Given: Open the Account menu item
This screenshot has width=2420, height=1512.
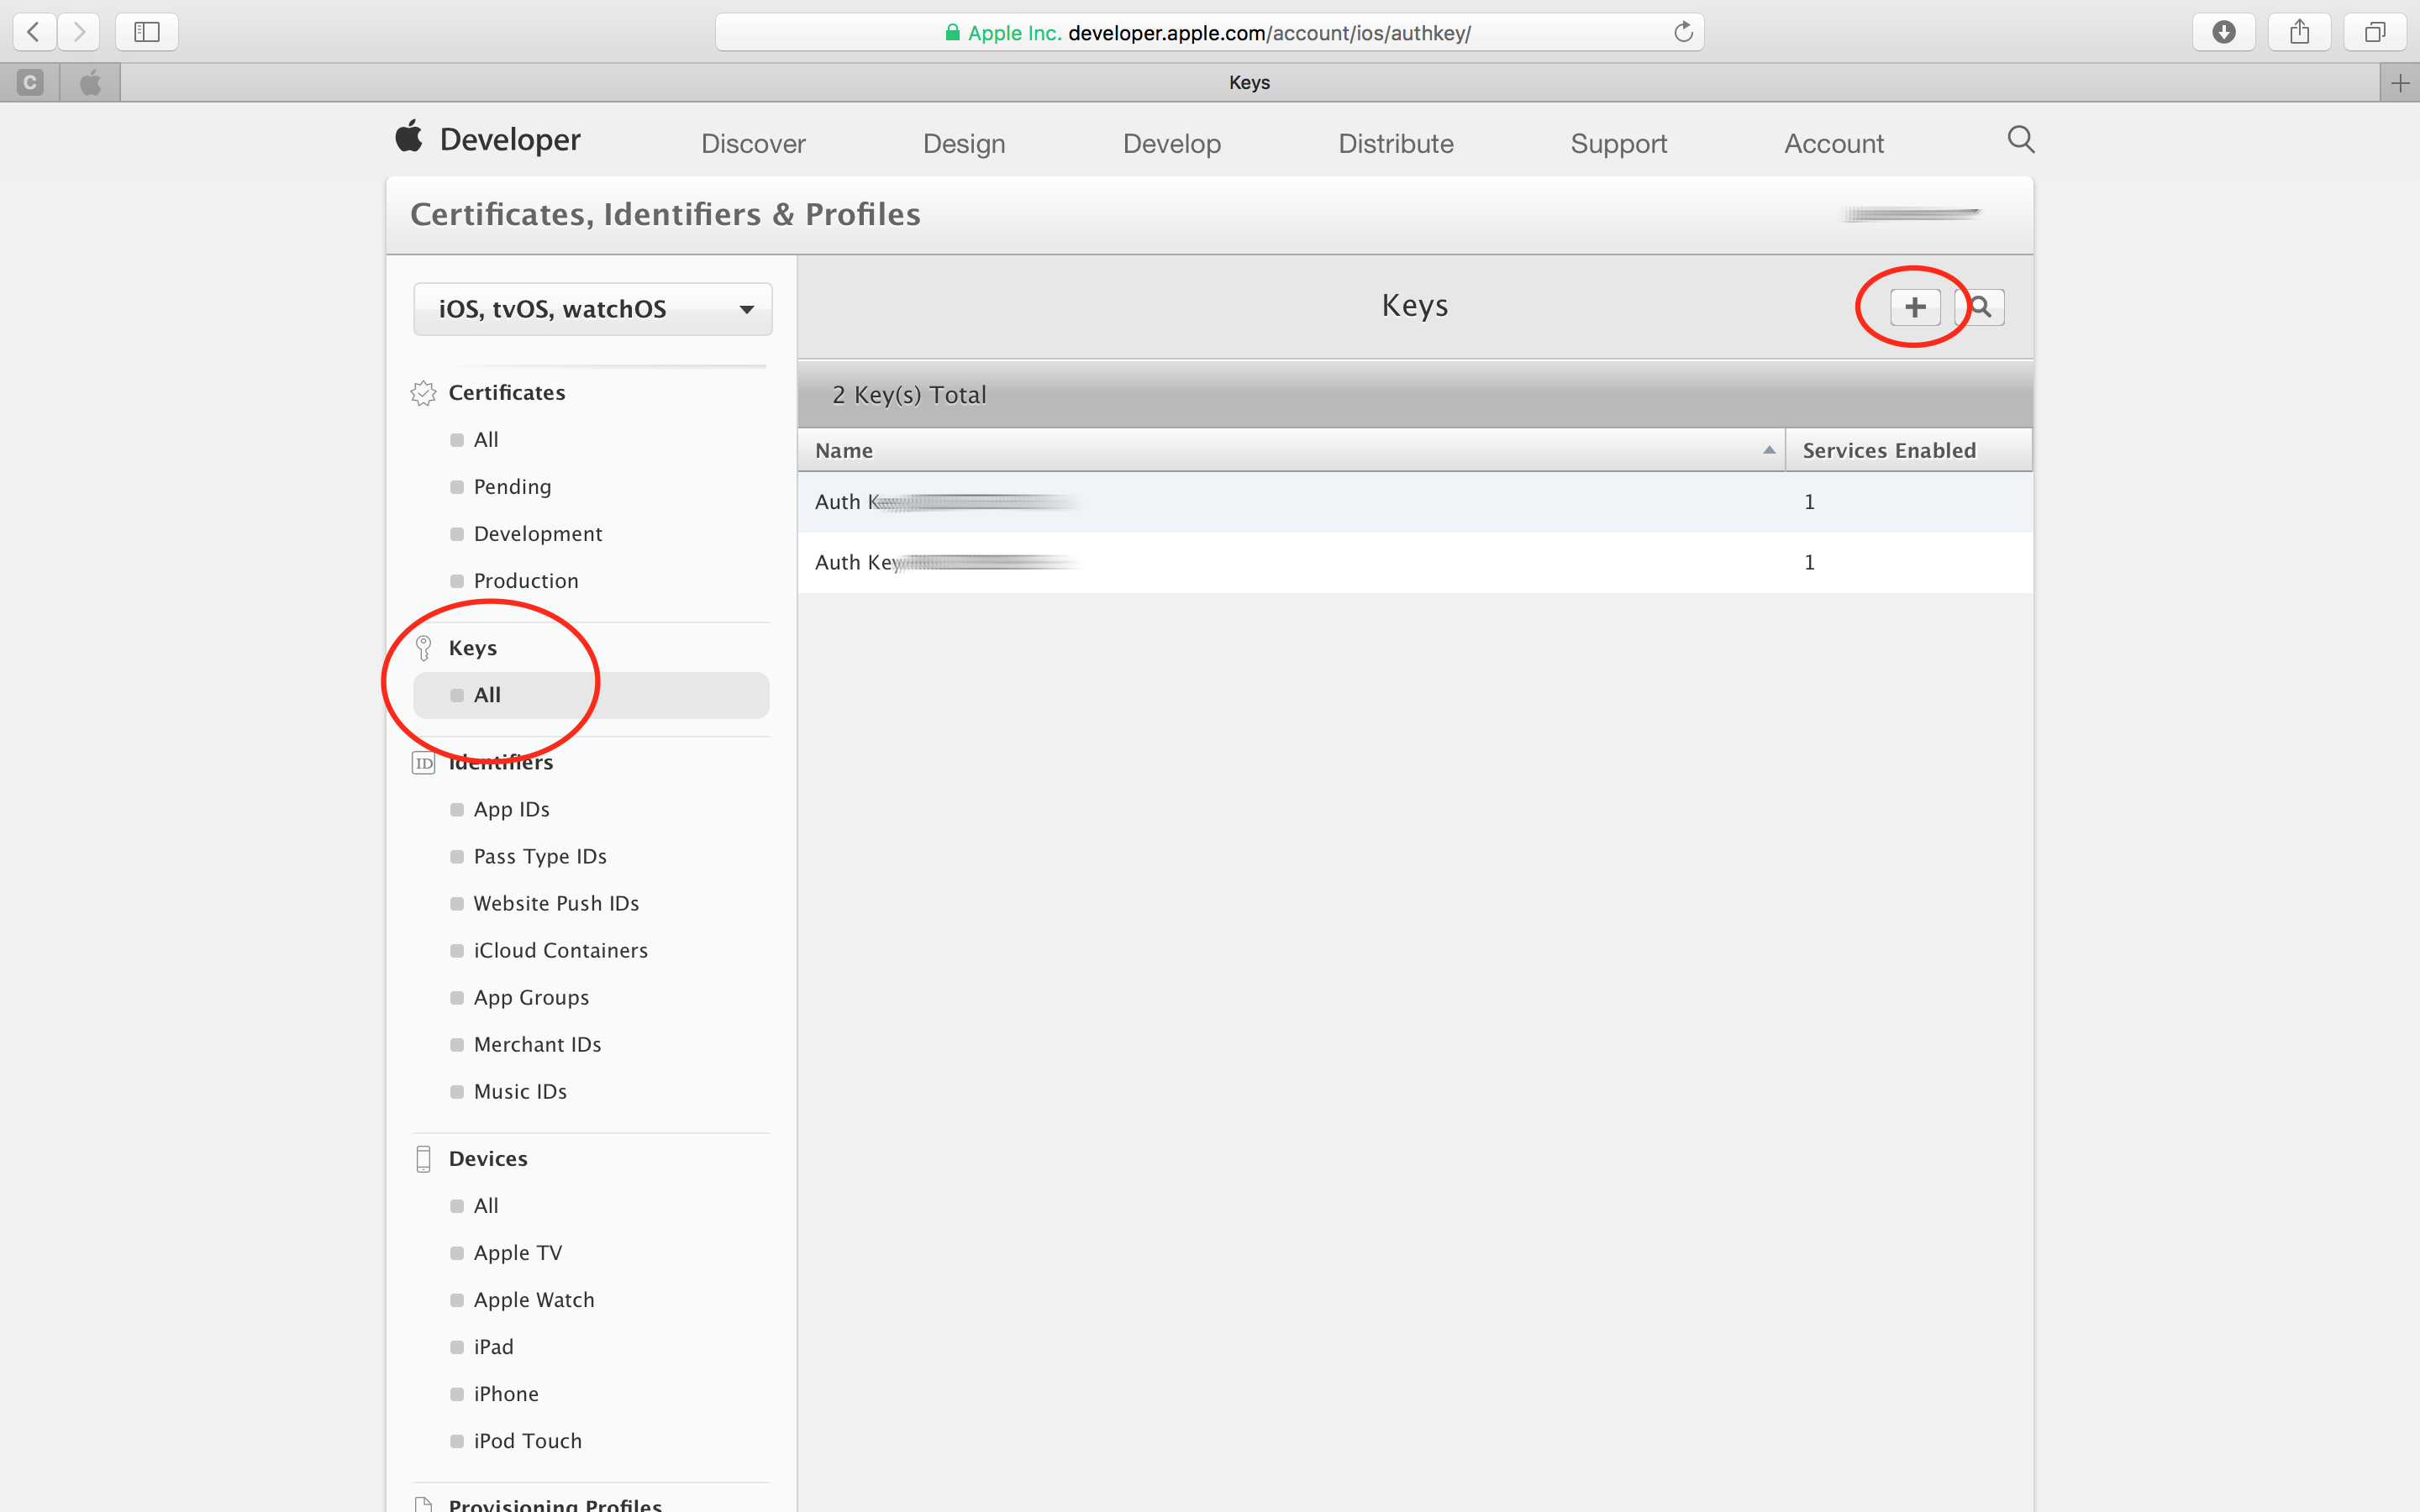Looking at the screenshot, I should [x=1833, y=144].
